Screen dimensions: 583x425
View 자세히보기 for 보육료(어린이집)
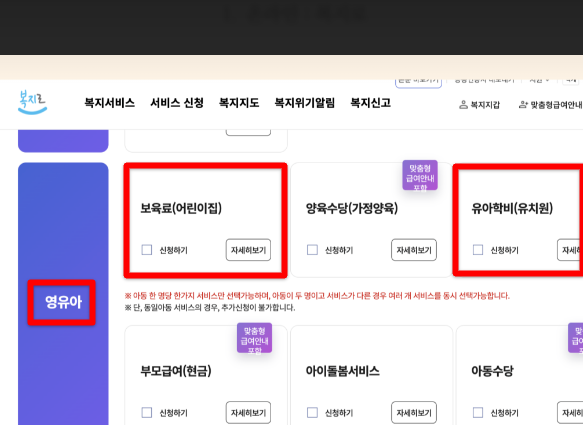[248, 250]
